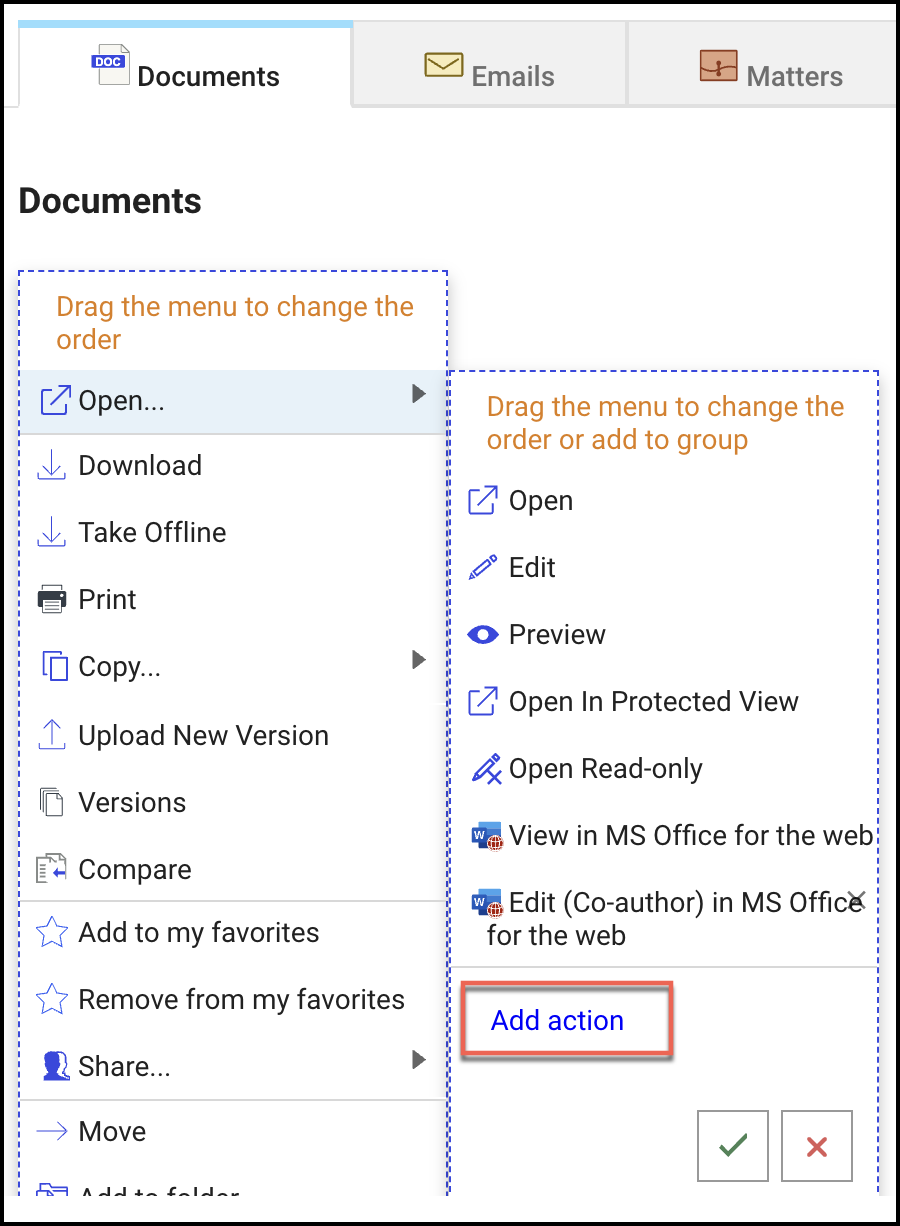Click the Versions stacked-pages icon
The image size is (900, 1226).
coord(51,803)
